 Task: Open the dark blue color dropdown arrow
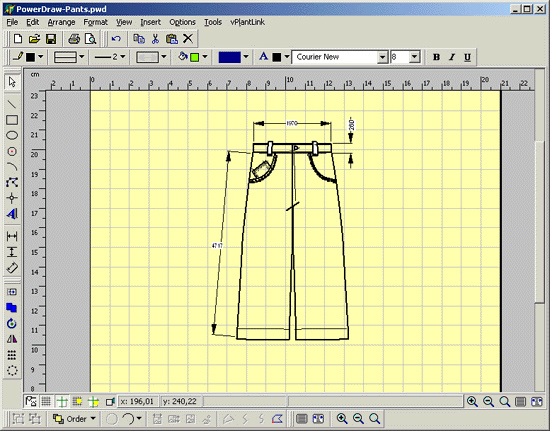tap(246, 56)
